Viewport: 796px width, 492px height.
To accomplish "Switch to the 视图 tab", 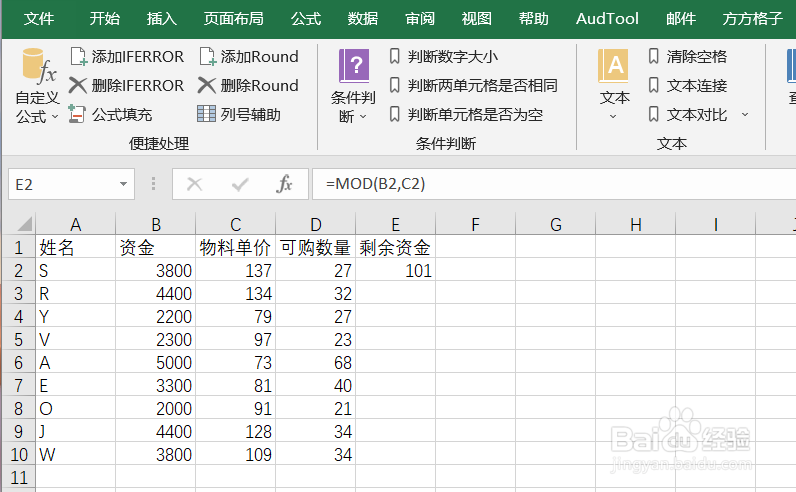I will click(477, 19).
